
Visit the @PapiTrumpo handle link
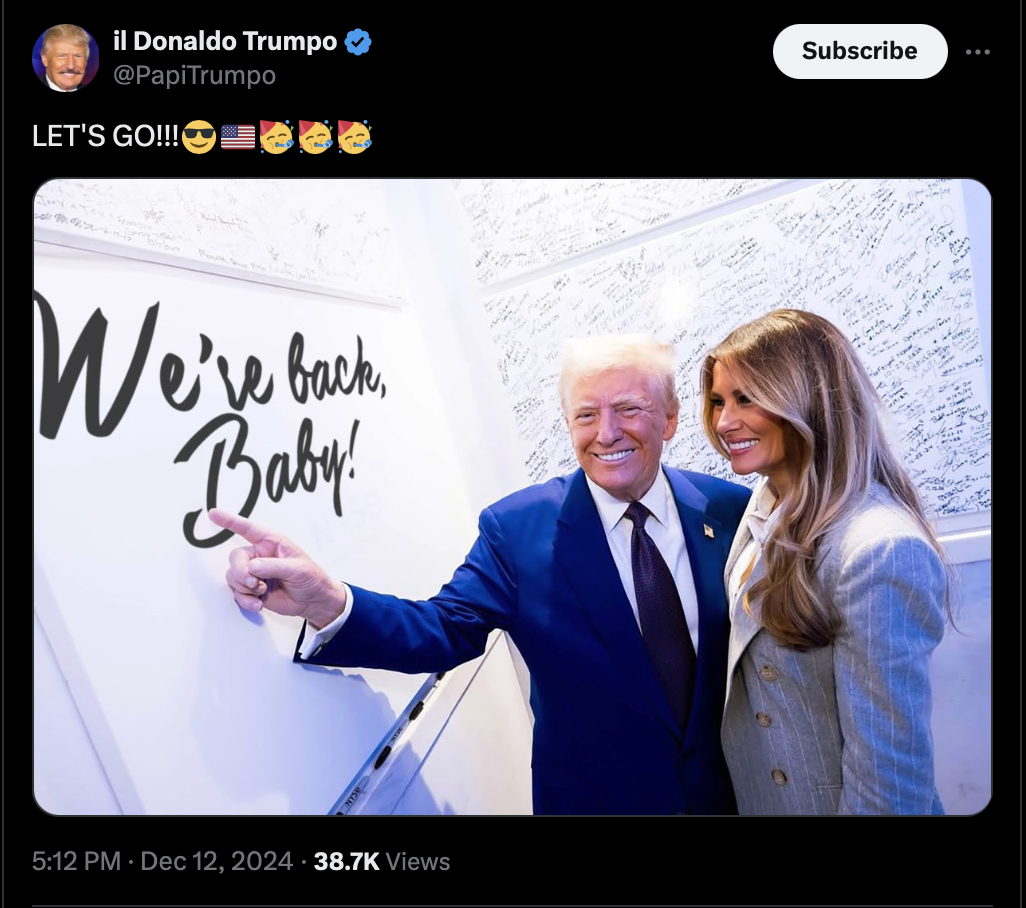(194, 75)
